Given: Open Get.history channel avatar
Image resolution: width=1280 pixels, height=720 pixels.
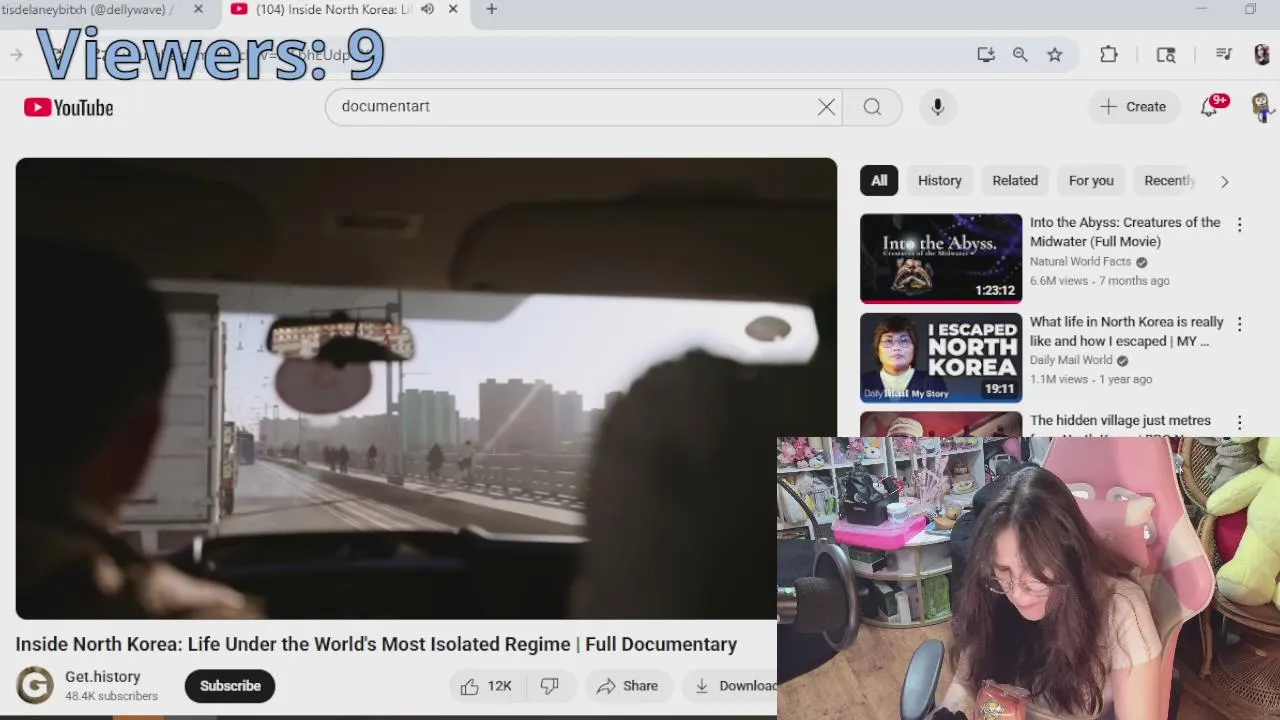Looking at the screenshot, I should pos(34,685).
